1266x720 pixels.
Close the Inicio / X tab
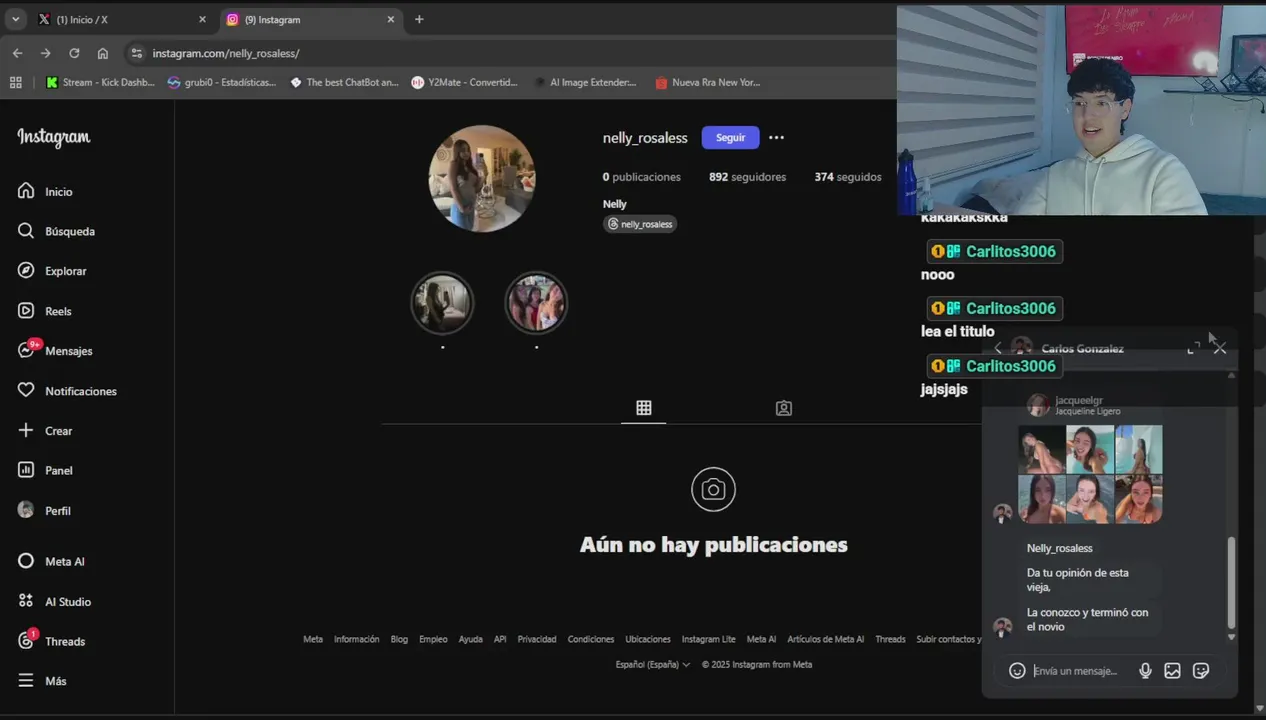tap(202, 19)
